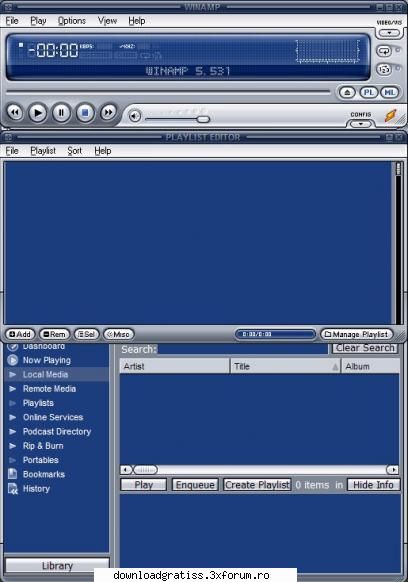Open the Playlist Editor Help menu
Screen dimensions: 408x582
pos(103,151)
